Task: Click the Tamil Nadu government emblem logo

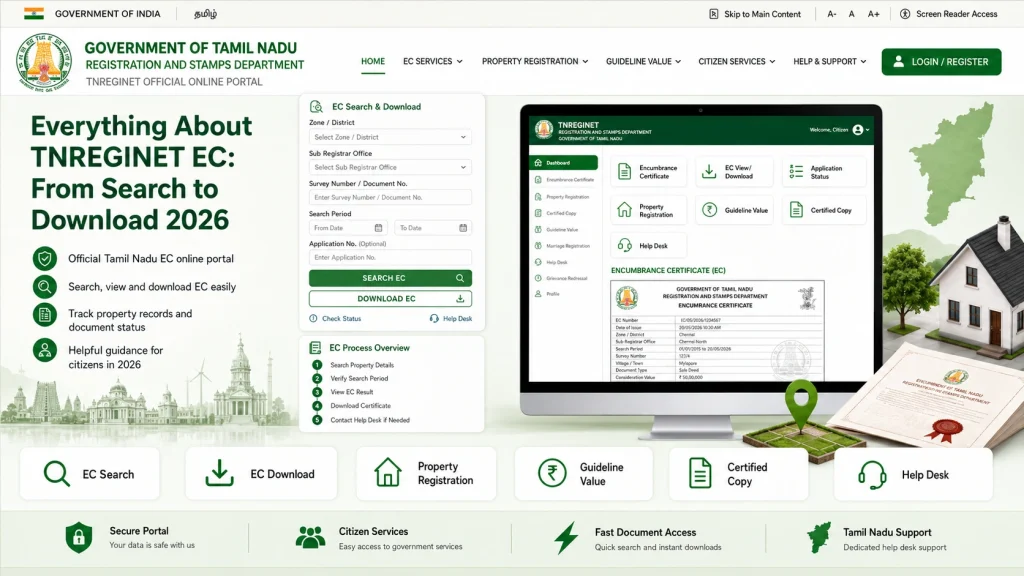Action: pyautogui.click(x=44, y=62)
